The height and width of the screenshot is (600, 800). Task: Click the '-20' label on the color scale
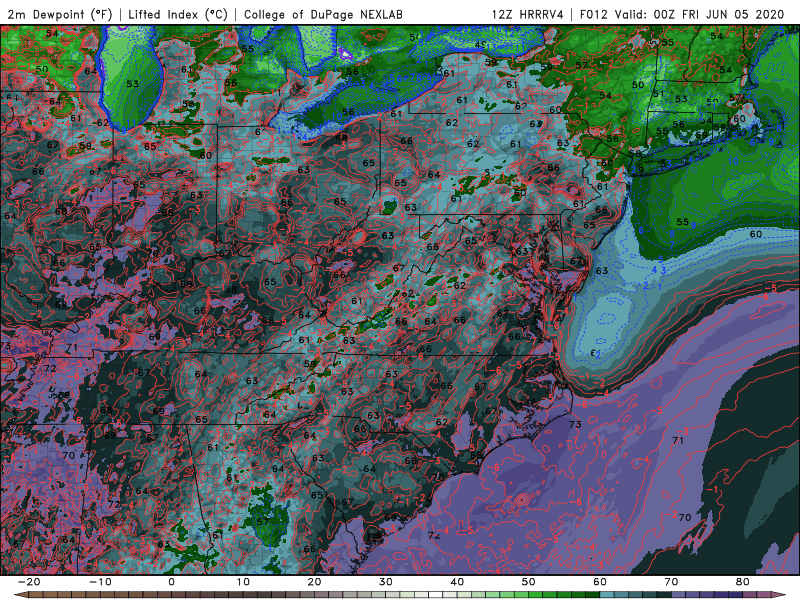tap(29, 582)
